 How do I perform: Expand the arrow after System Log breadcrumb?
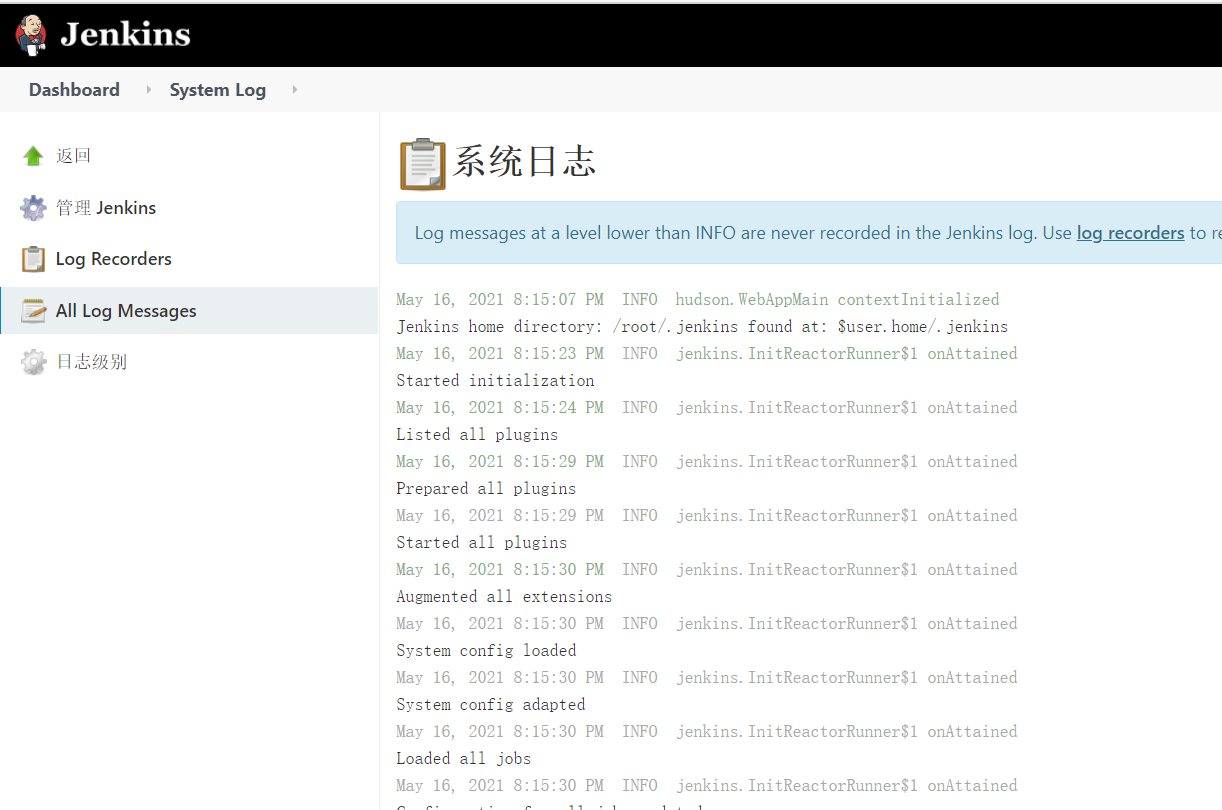(294, 90)
